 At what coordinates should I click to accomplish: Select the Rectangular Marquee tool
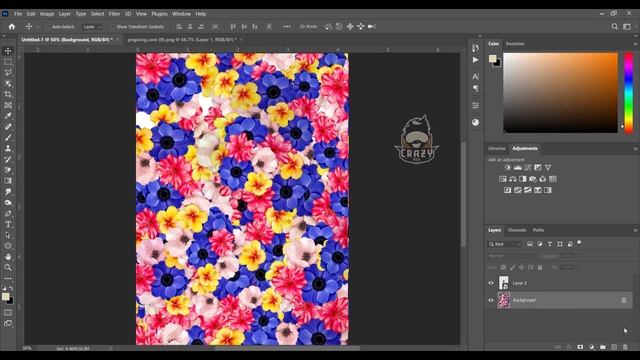tap(8, 62)
